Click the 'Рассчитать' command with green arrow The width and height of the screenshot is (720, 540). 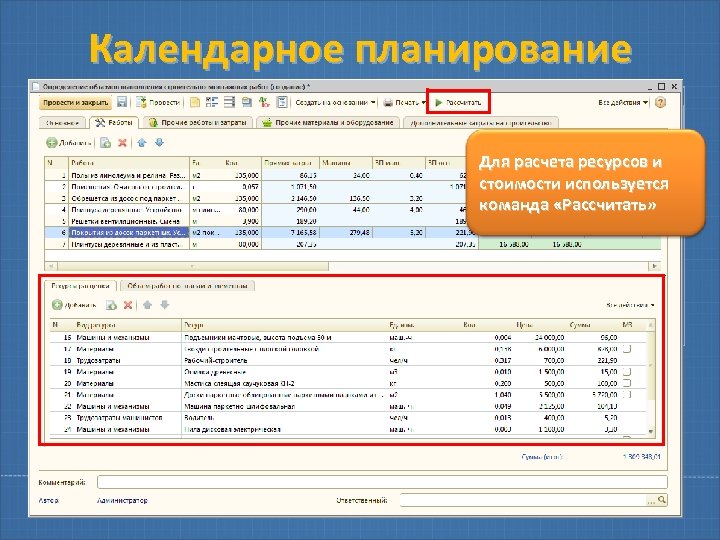pyautogui.click(x=458, y=102)
